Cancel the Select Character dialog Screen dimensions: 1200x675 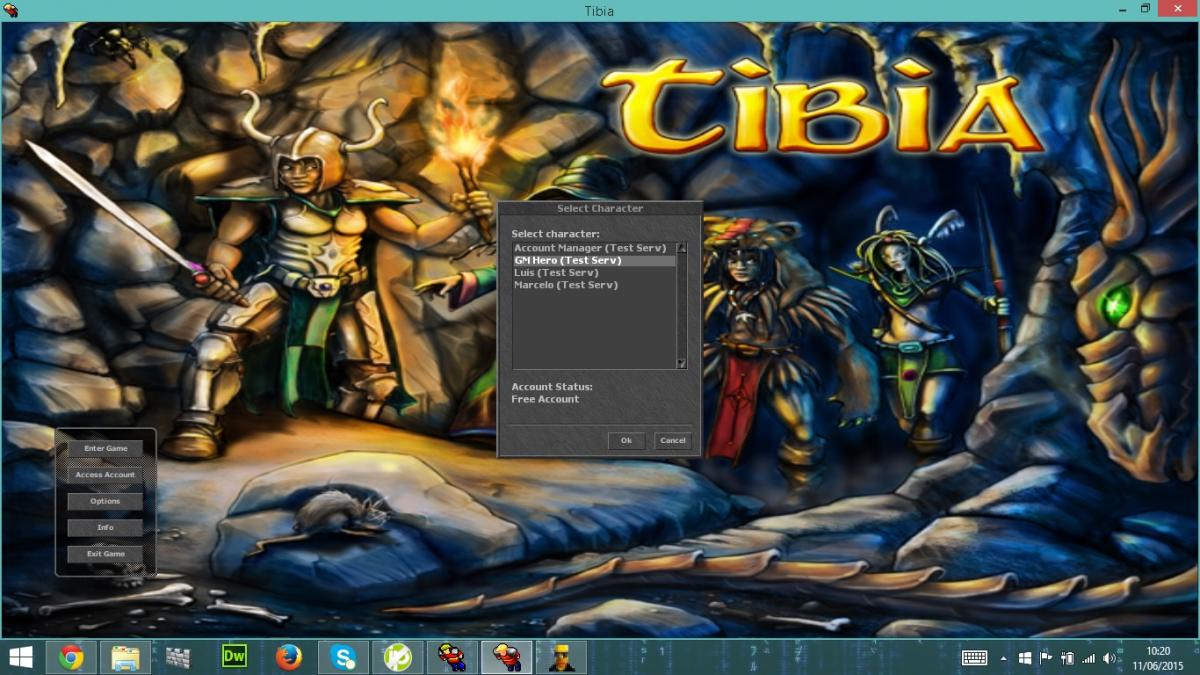point(673,440)
